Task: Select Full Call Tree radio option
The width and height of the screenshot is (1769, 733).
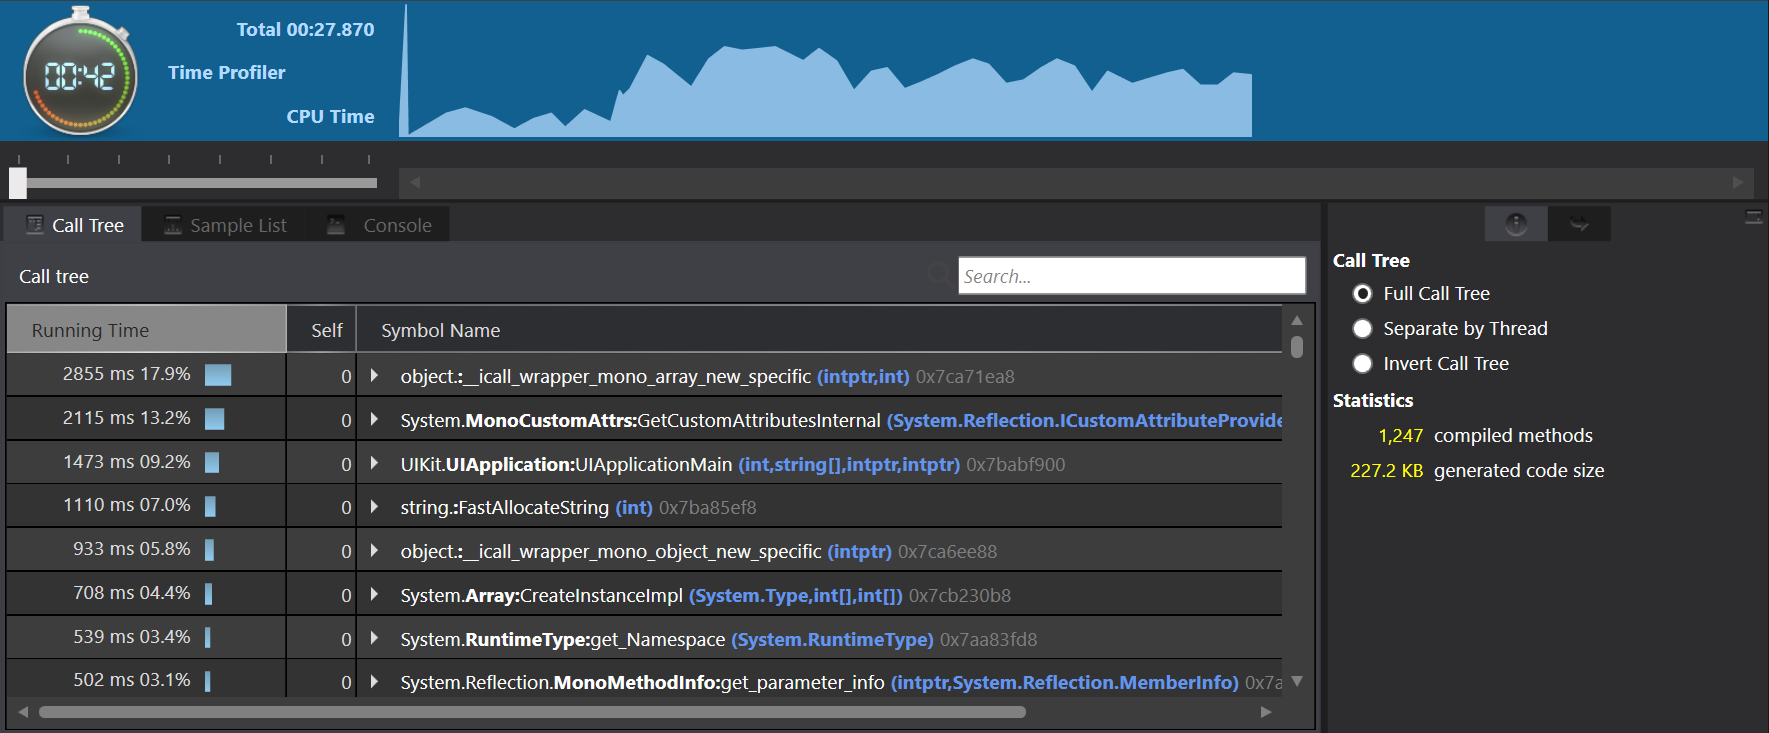Action: [1362, 294]
